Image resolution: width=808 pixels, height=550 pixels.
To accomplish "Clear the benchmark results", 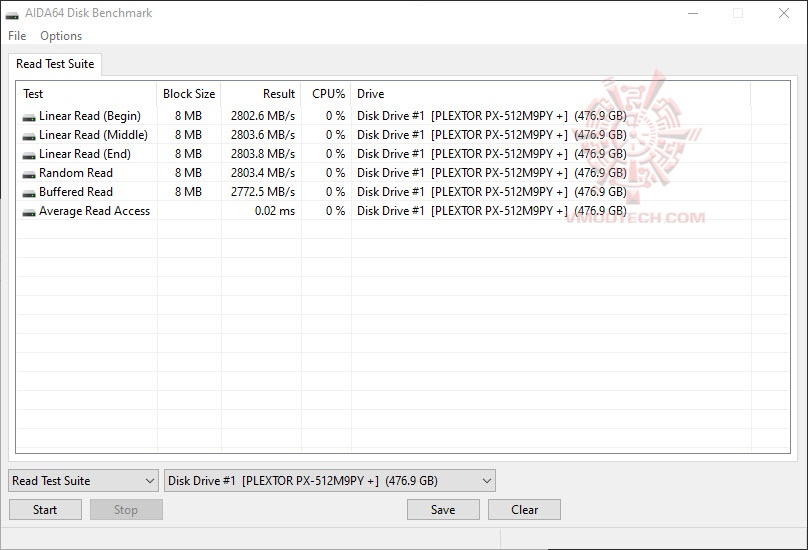I will [525, 510].
